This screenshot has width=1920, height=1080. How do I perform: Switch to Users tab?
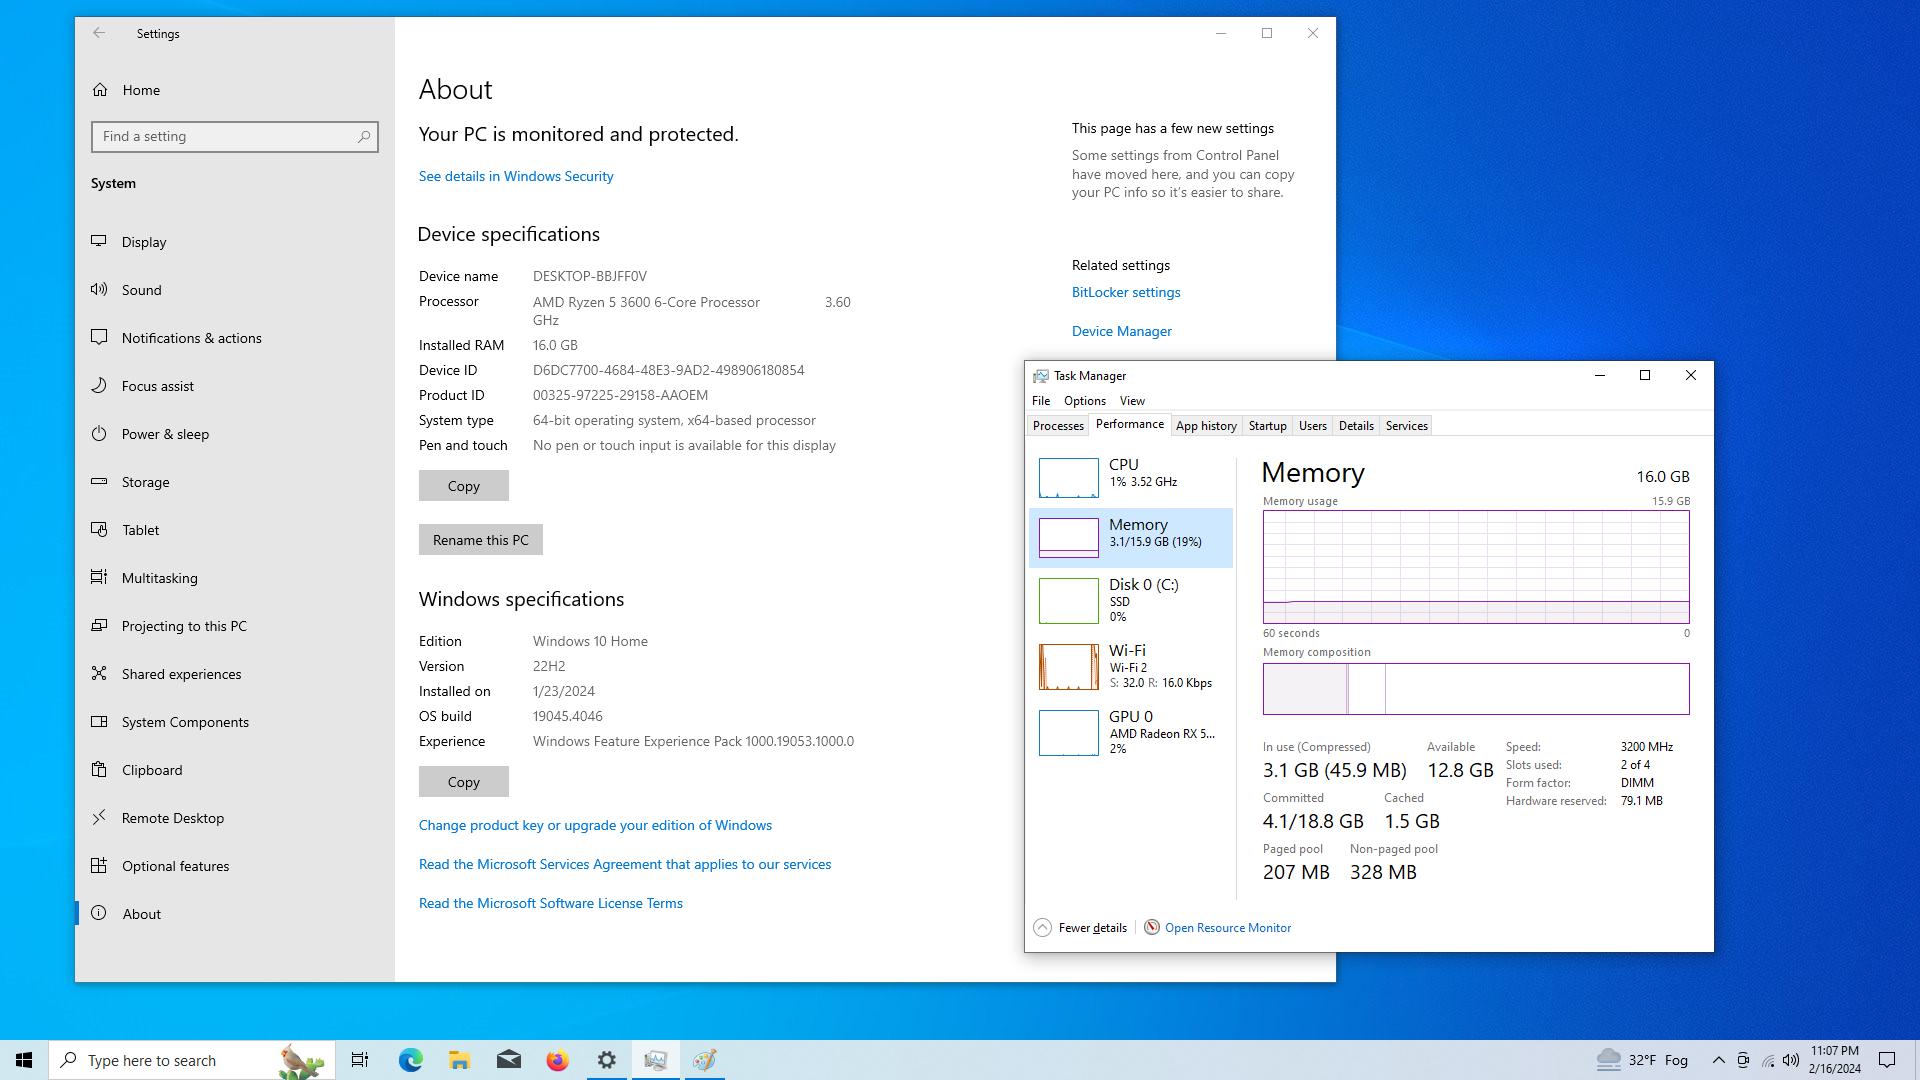[x=1312, y=426]
